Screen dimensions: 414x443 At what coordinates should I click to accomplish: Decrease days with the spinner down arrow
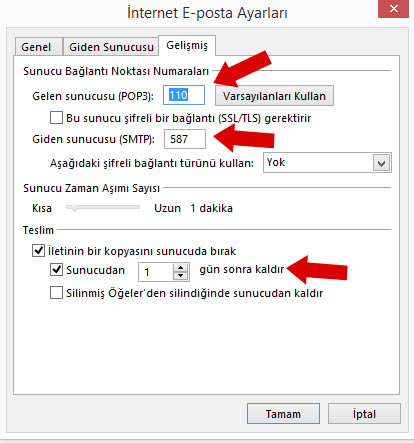pos(181,276)
